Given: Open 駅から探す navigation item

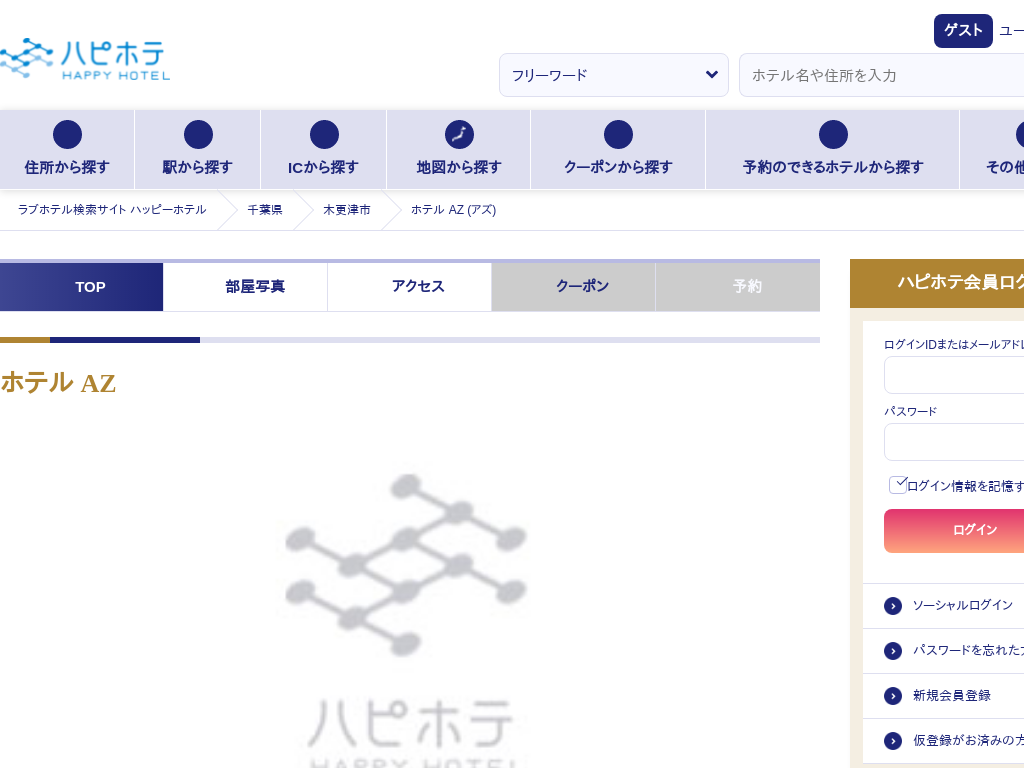Looking at the screenshot, I should pyautogui.click(x=197, y=150).
